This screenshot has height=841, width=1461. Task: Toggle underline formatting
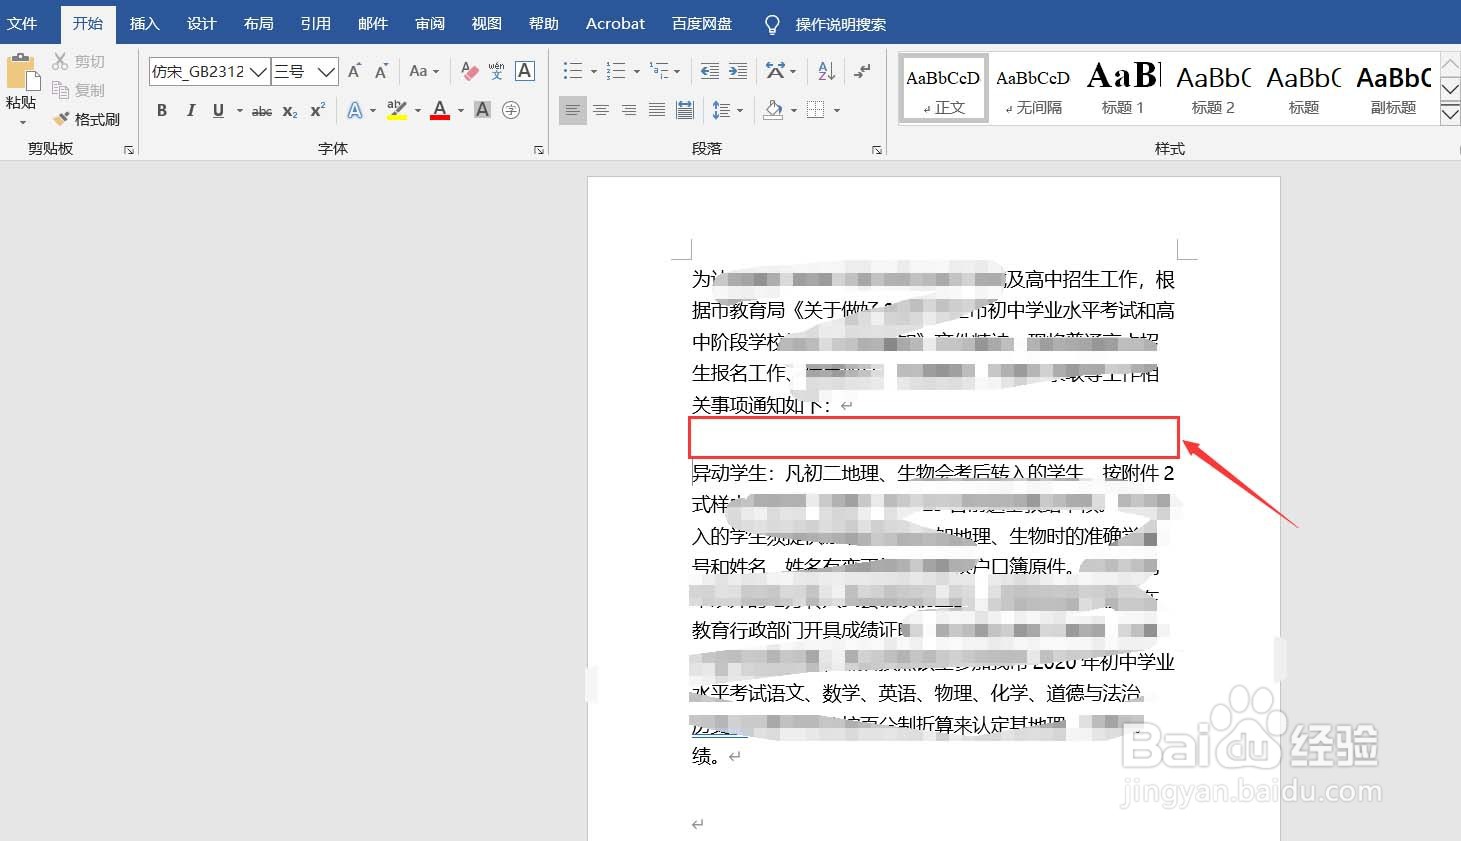[218, 110]
